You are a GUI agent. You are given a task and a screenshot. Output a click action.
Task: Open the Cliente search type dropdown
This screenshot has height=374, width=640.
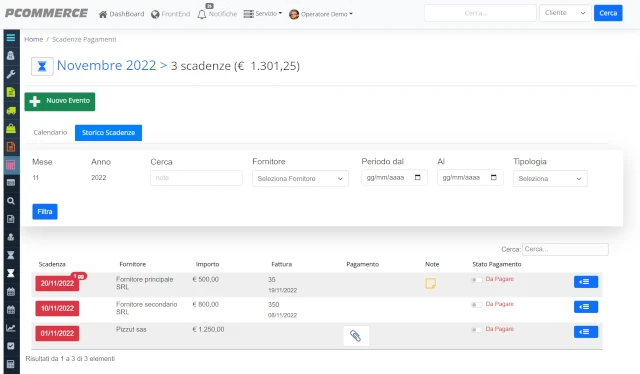tap(565, 13)
